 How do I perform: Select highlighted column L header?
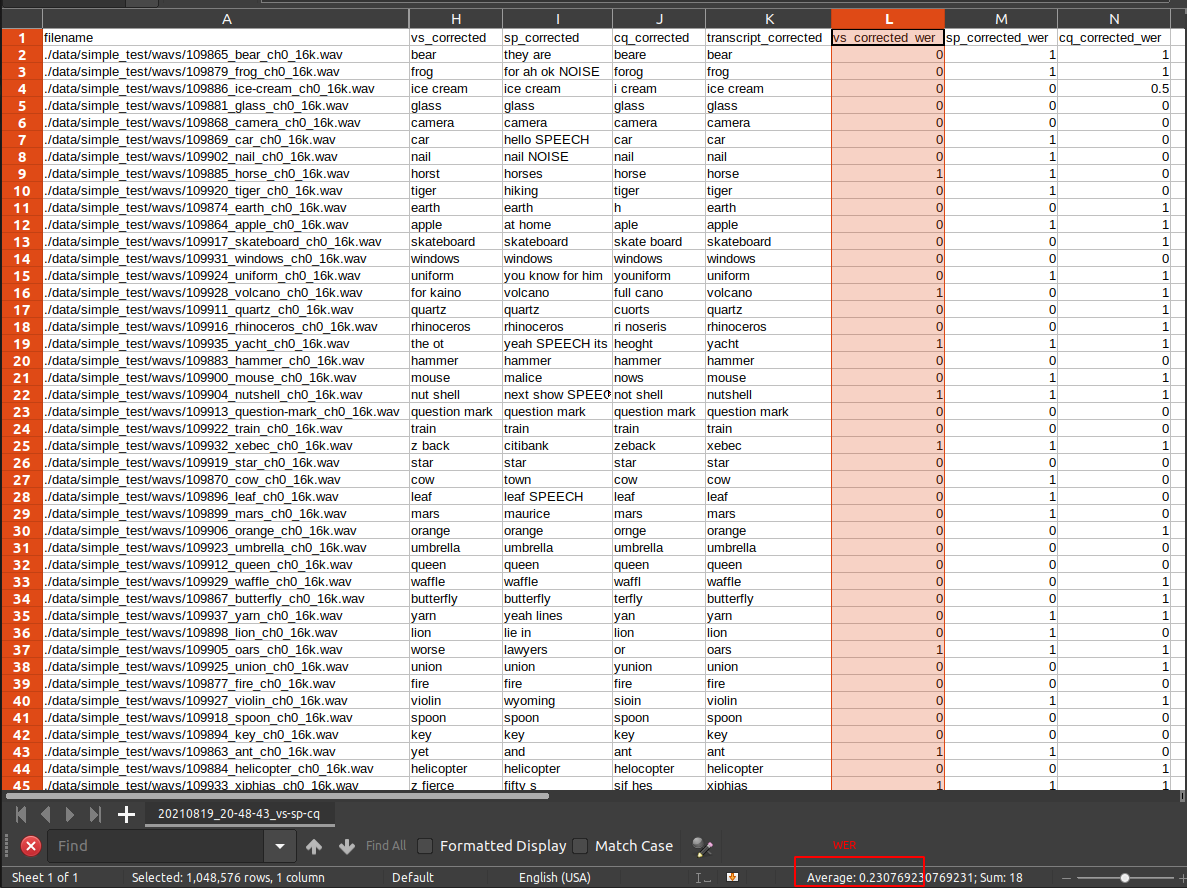pos(888,19)
